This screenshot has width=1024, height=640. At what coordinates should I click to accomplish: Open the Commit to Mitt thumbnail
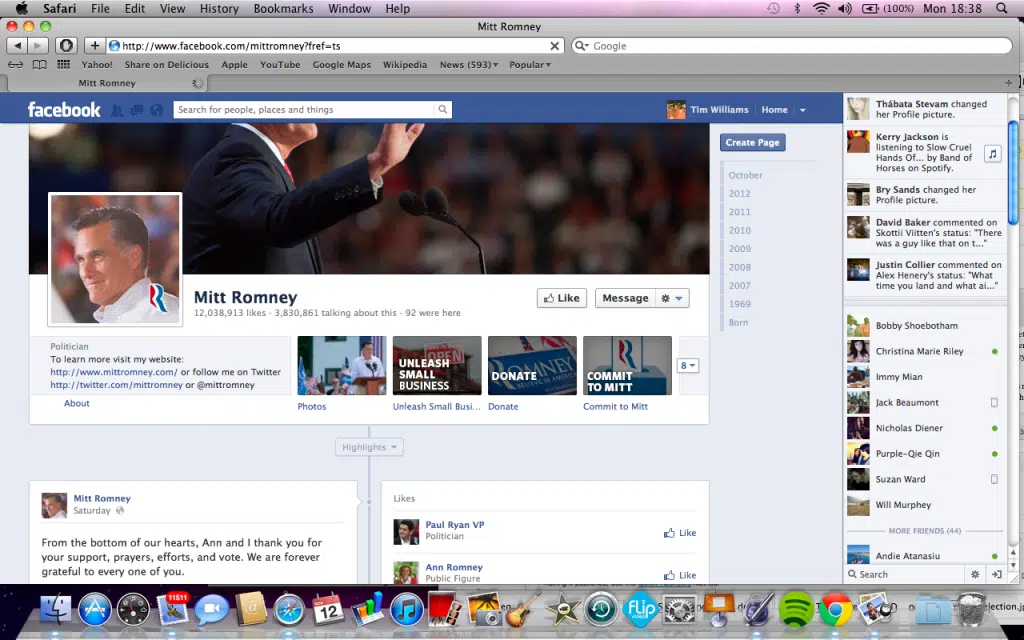point(627,366)
